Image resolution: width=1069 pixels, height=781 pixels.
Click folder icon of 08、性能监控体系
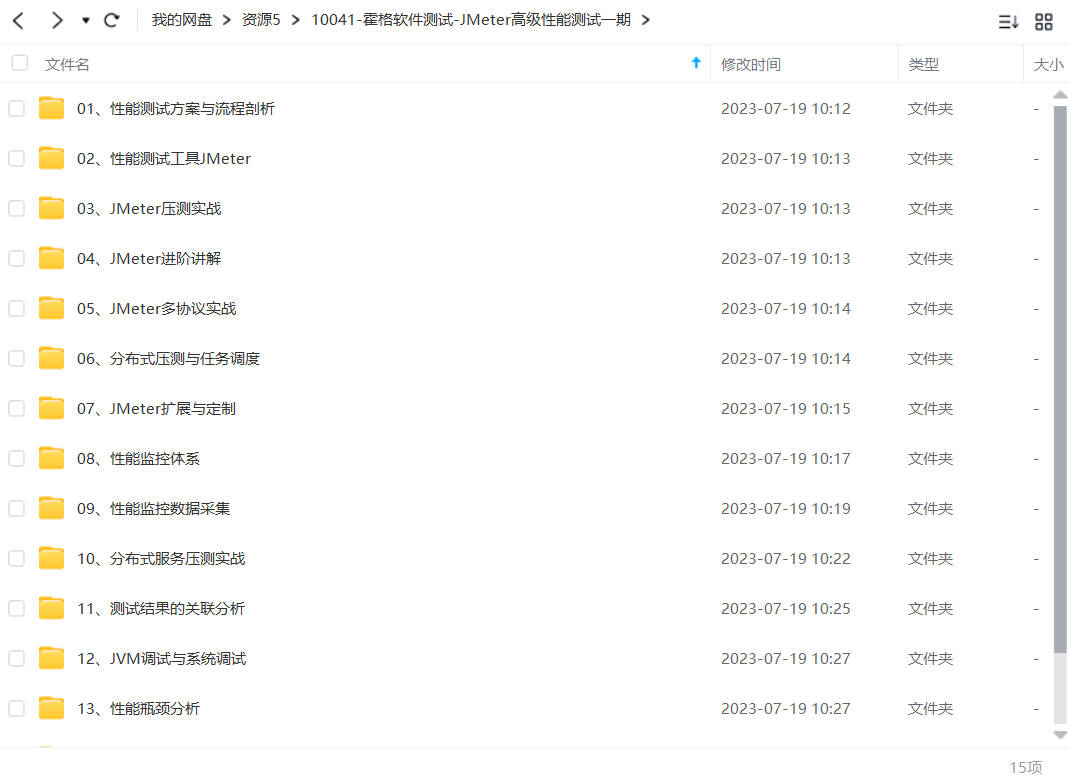tap(51, 457)
